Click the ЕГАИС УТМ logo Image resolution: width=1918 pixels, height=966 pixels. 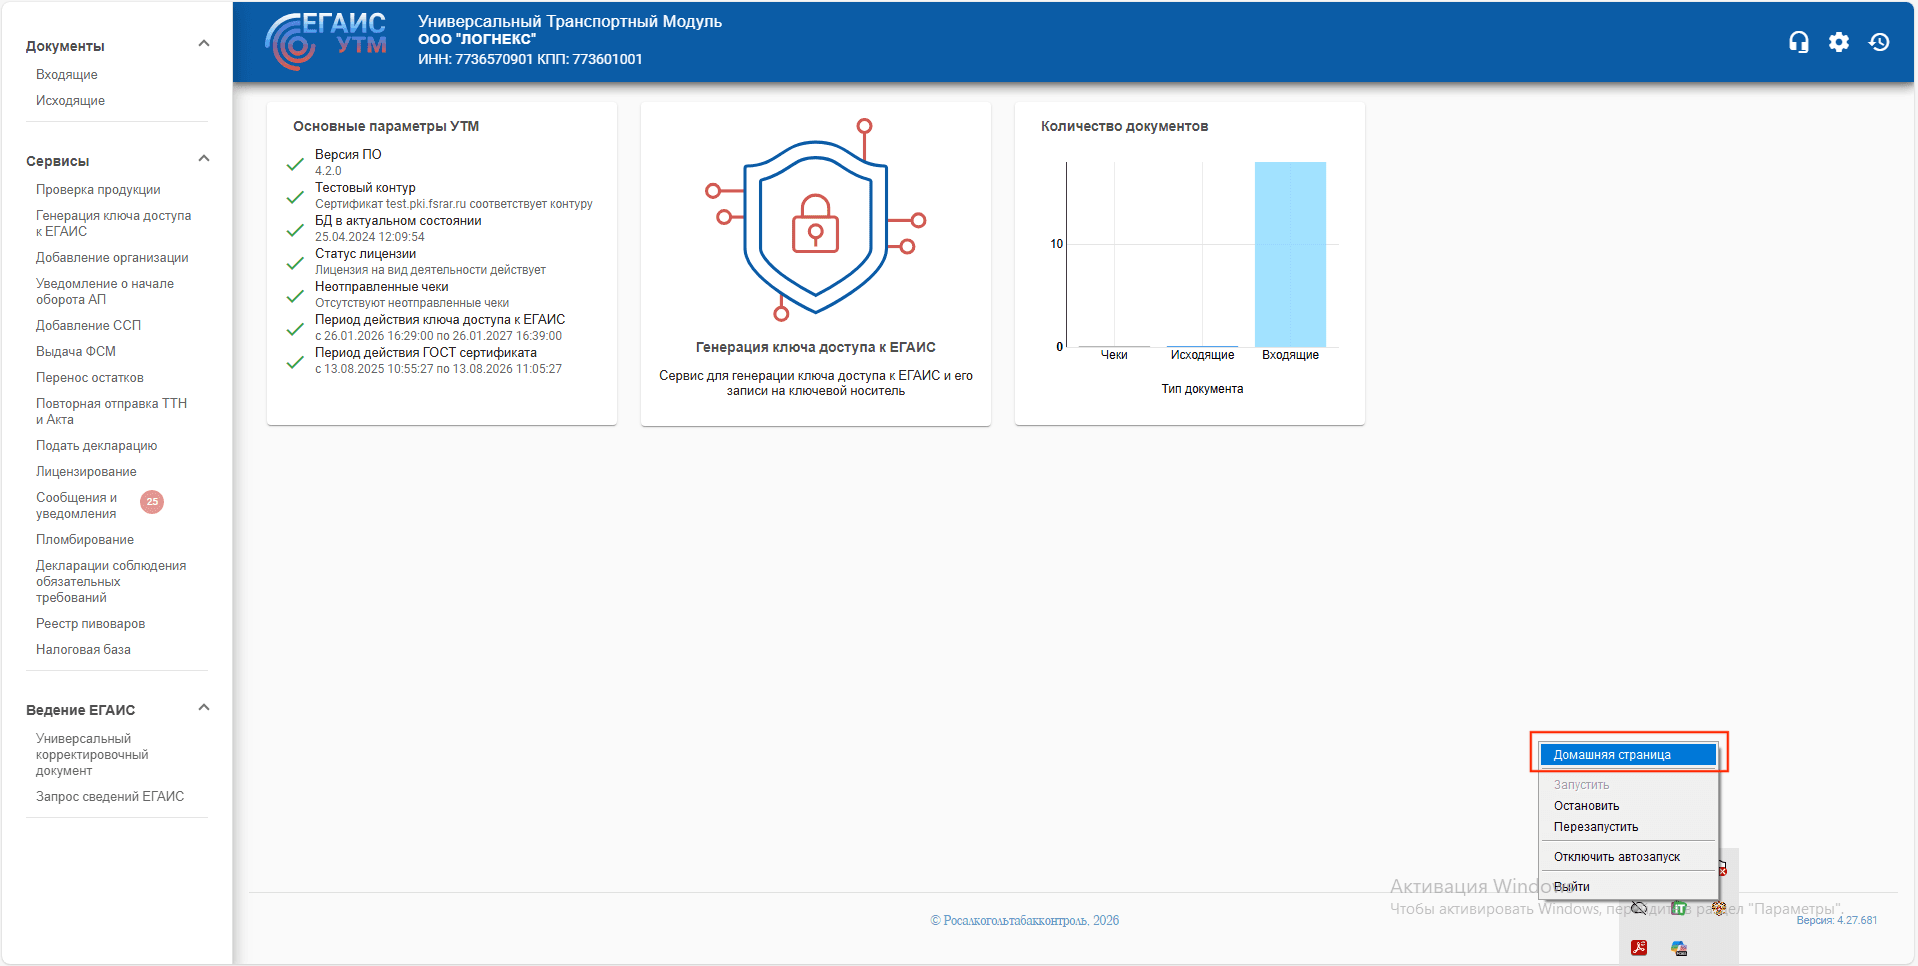click(x=326, y=41)
